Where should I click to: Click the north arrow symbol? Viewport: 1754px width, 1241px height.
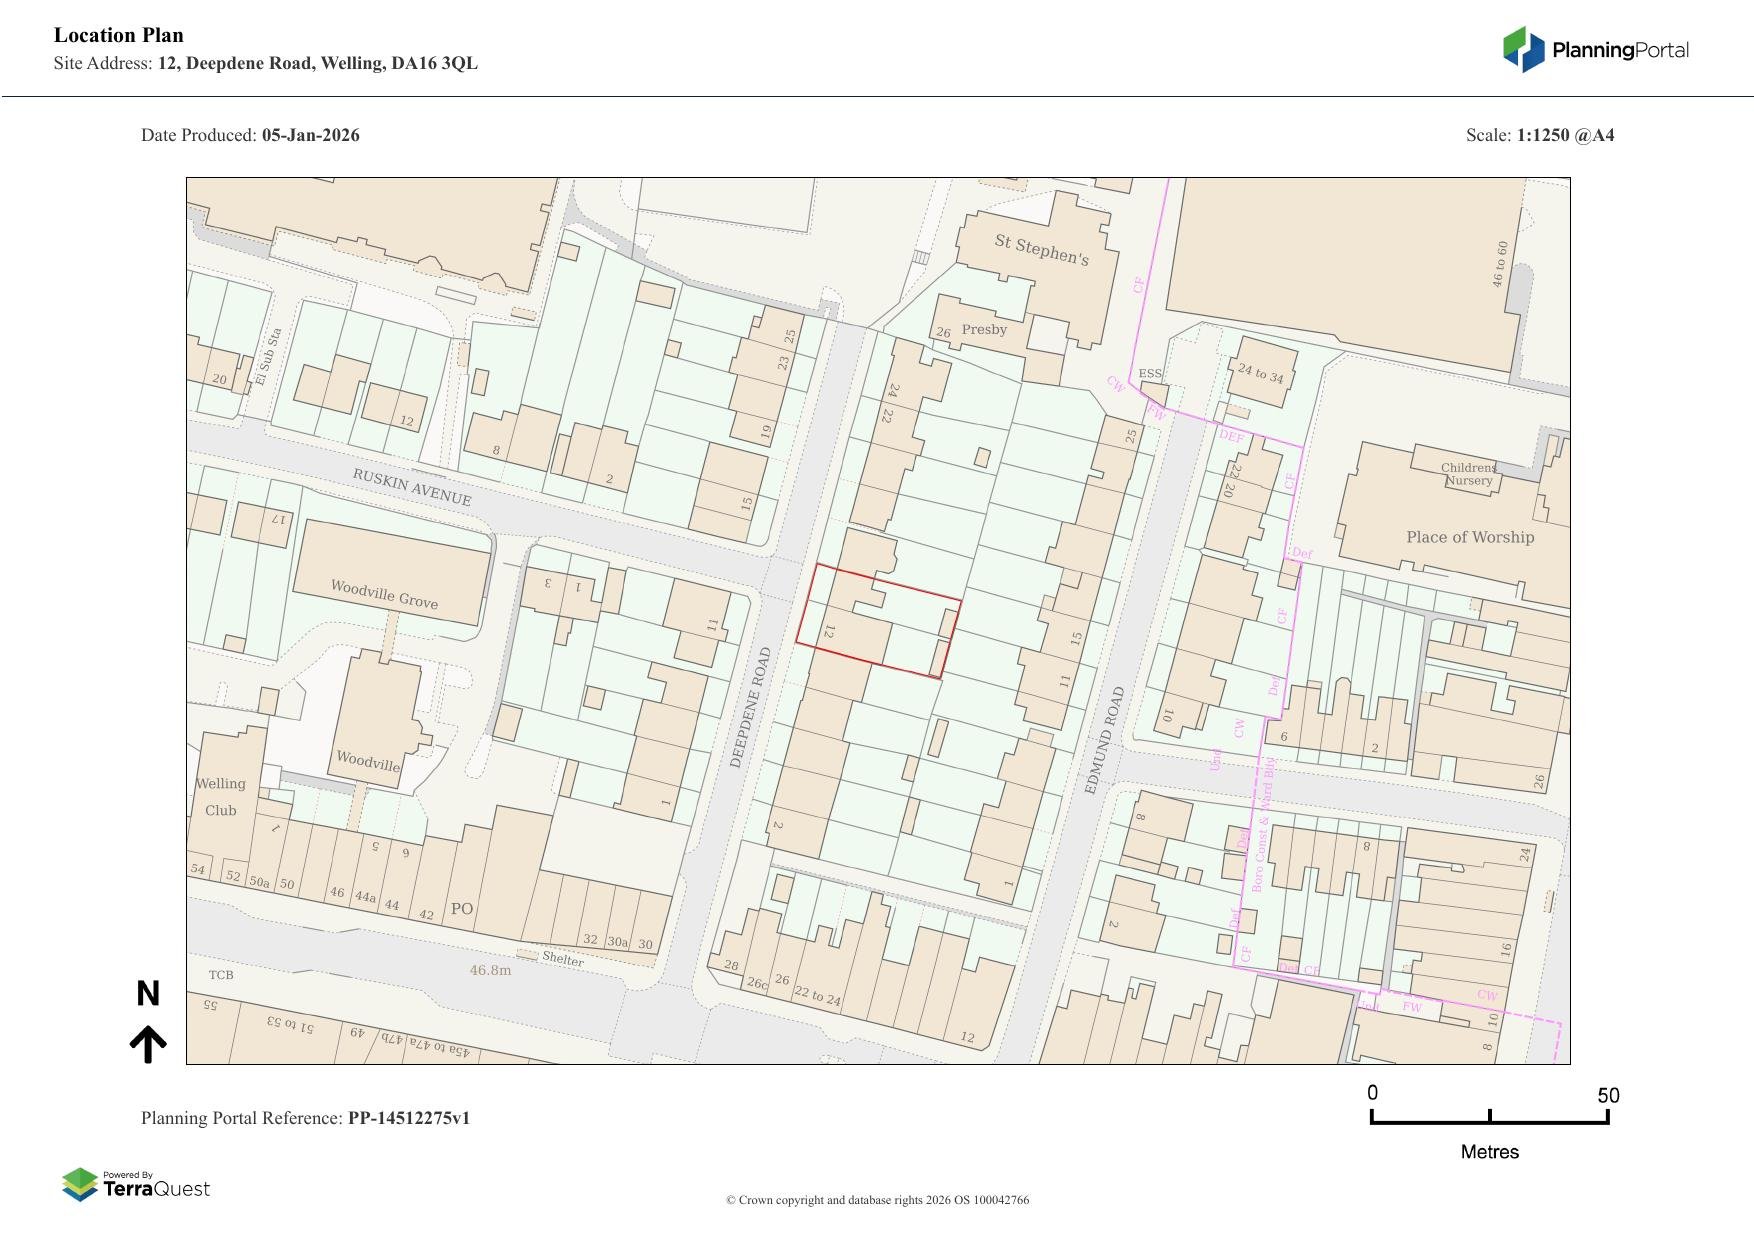(148, 1044)
